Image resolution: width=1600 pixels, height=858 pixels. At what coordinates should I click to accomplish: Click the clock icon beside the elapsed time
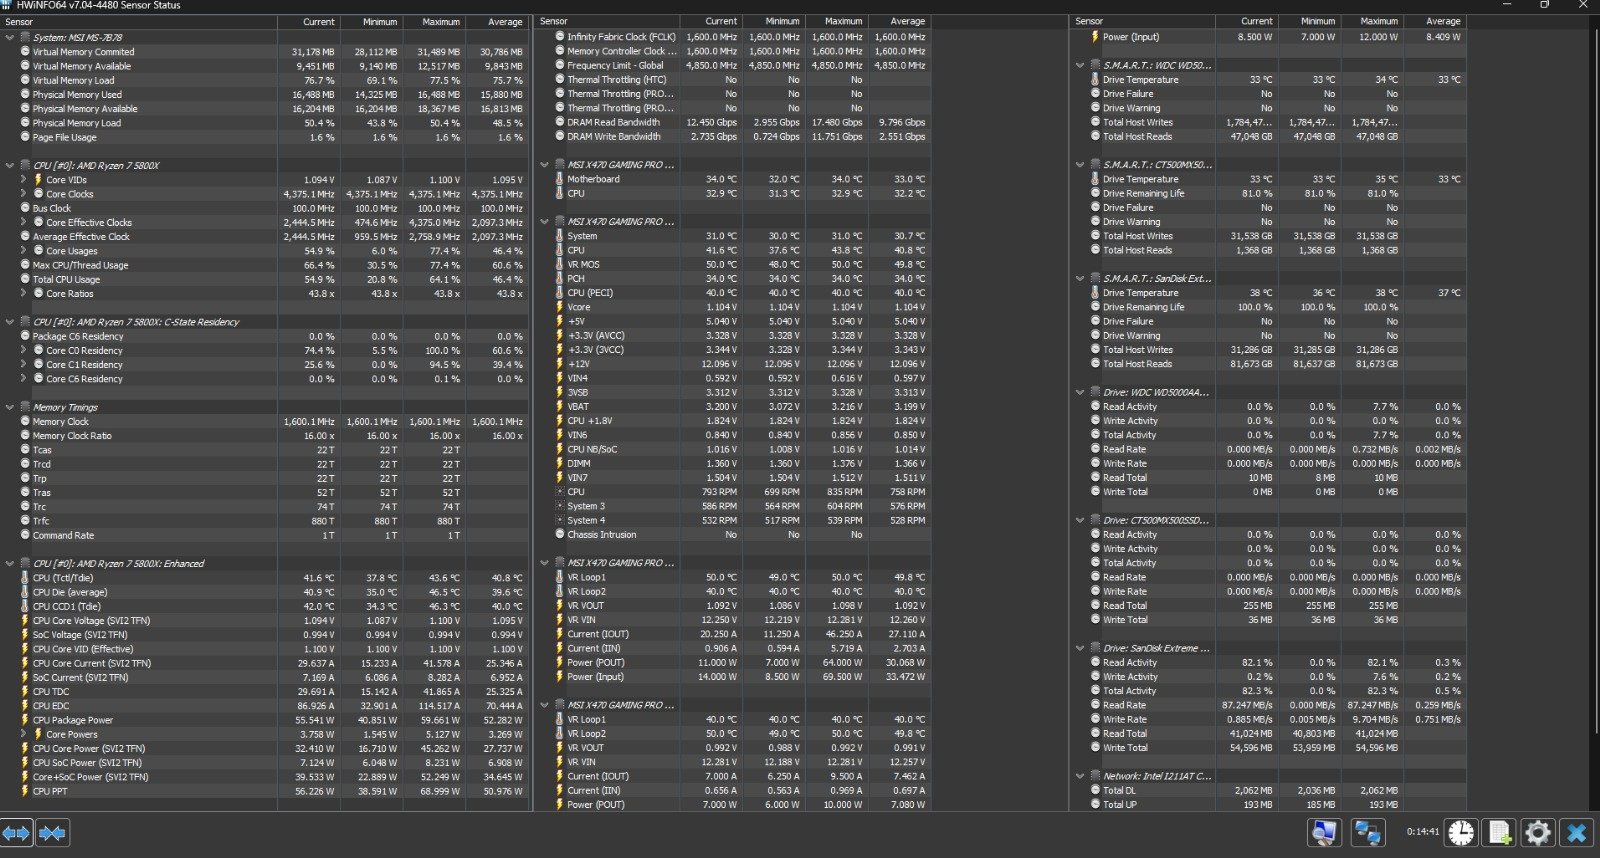click(x=1461, y=832)
